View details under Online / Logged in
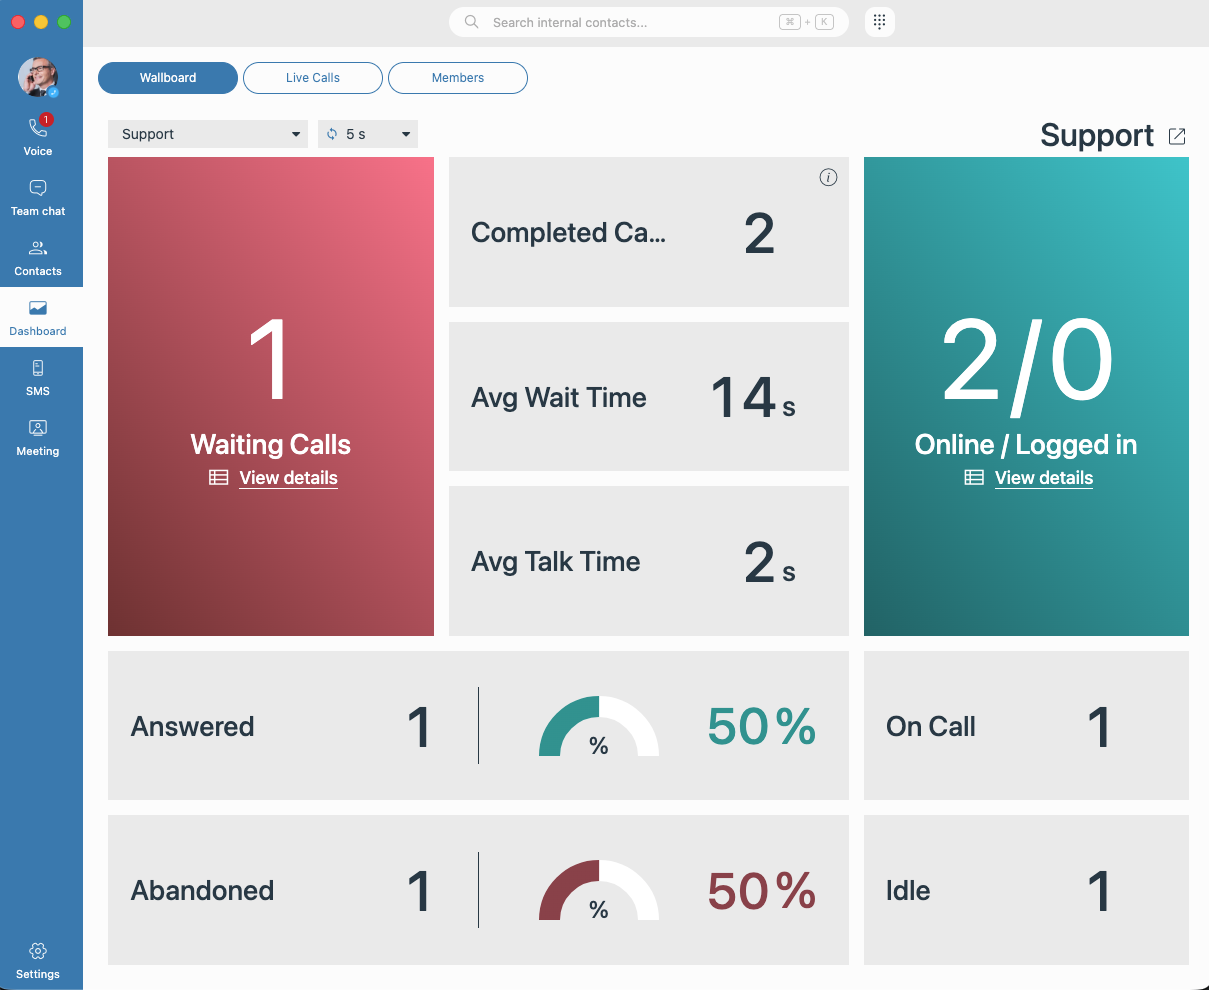1209x990 pixels. tap(1043, 478)
